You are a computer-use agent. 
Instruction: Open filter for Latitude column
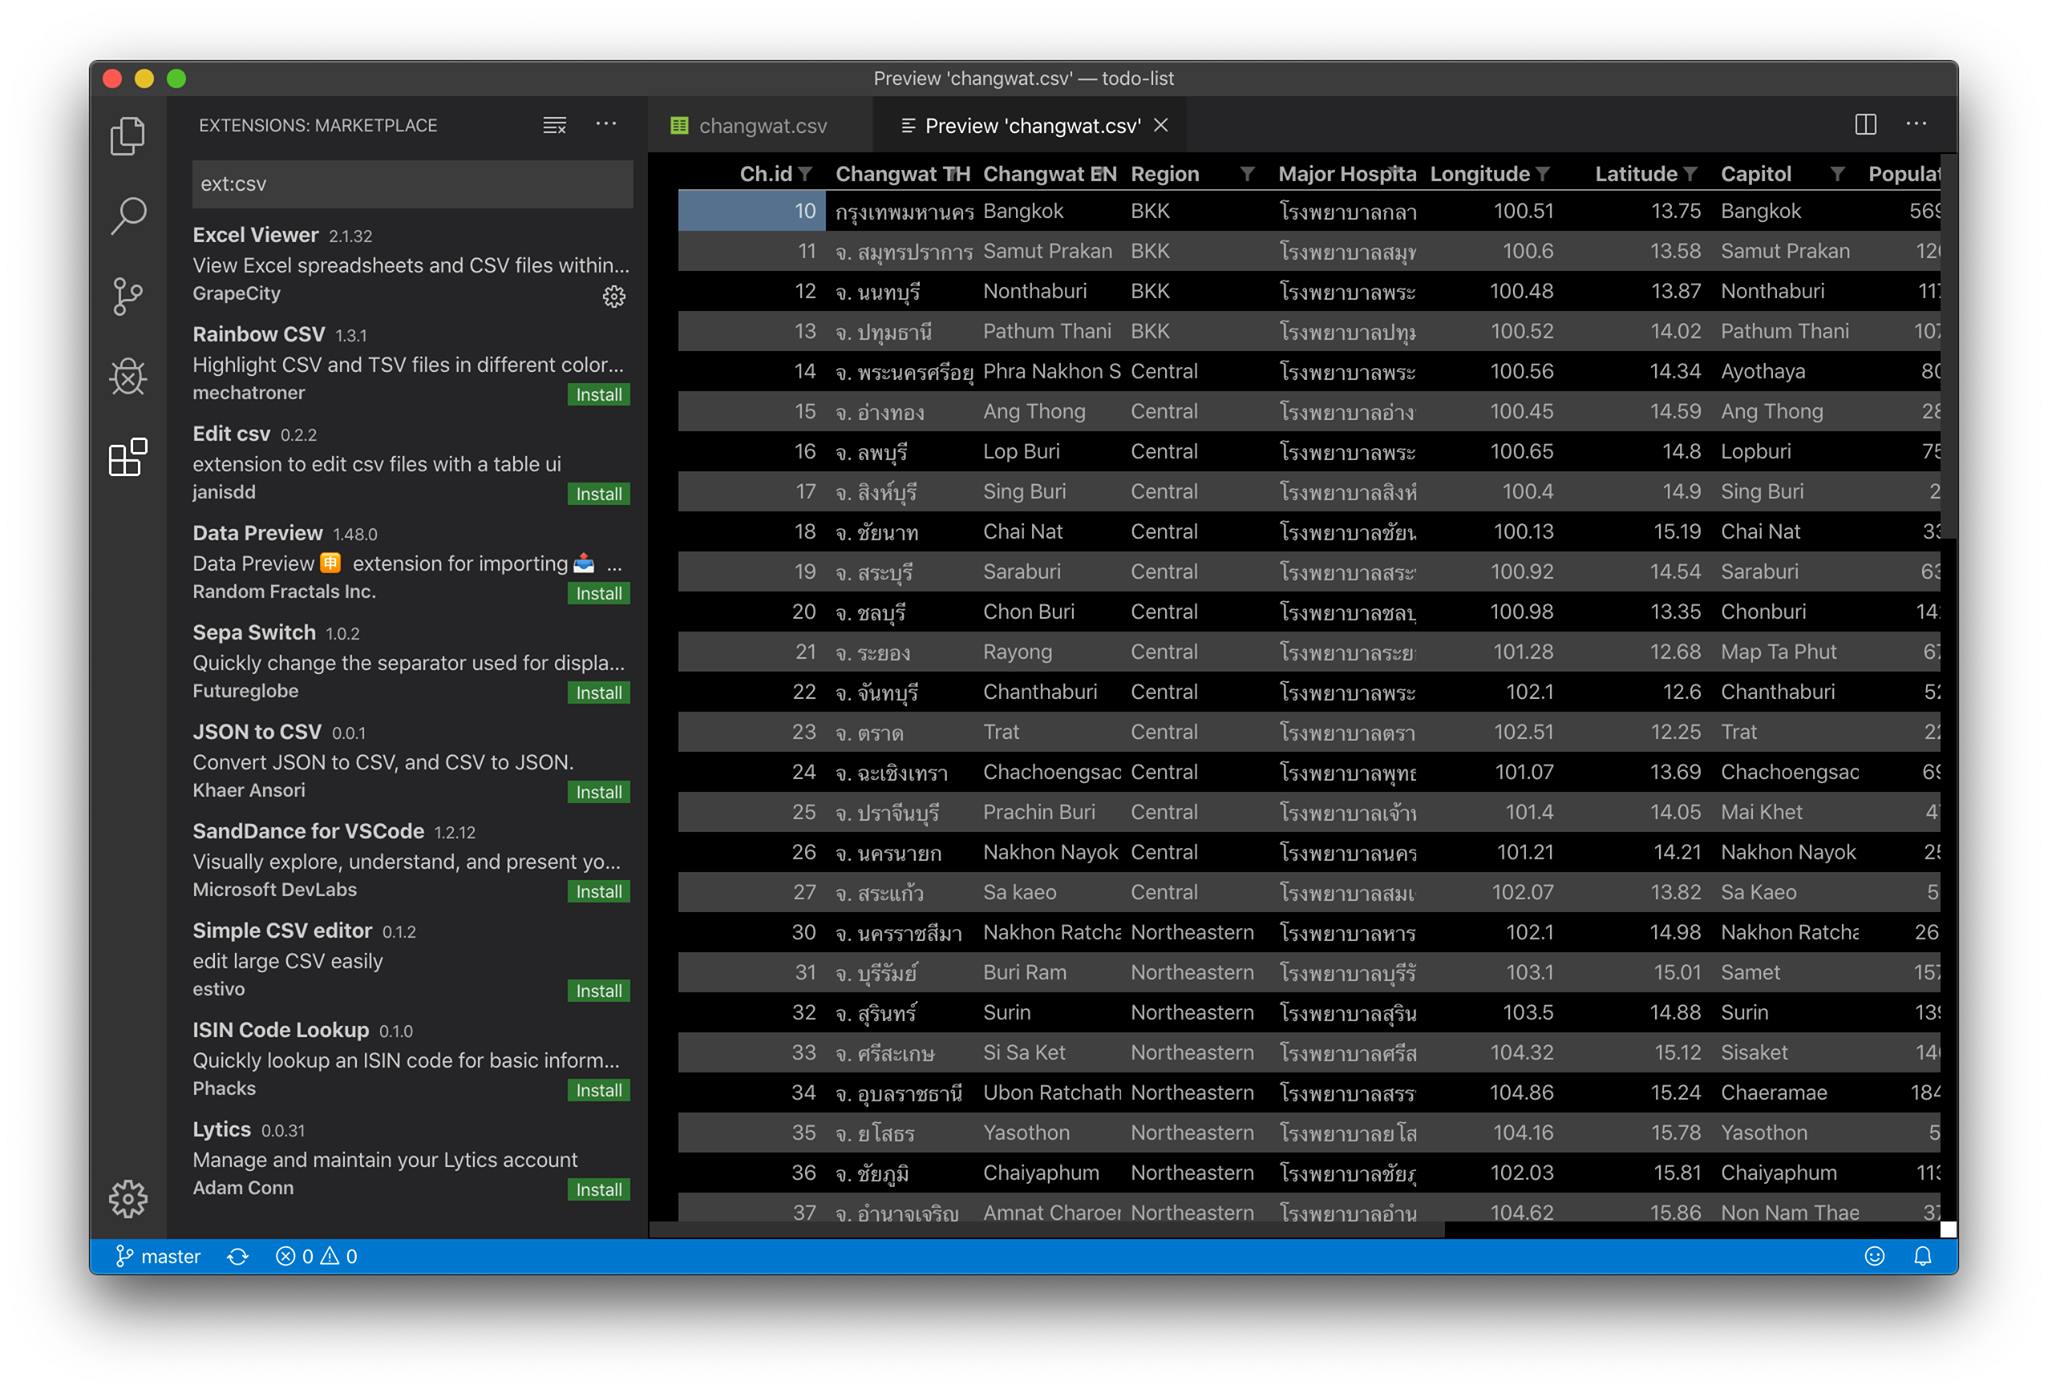click(1690, 174)
